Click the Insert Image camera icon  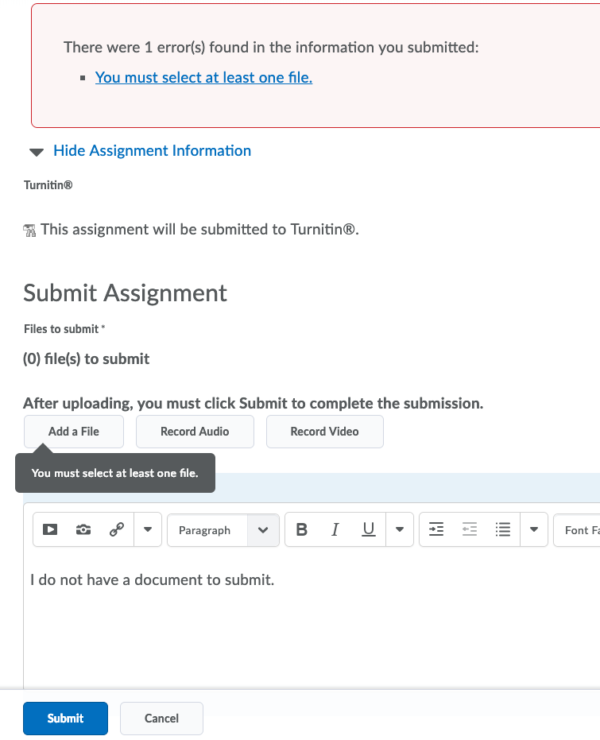coord(83,530)
